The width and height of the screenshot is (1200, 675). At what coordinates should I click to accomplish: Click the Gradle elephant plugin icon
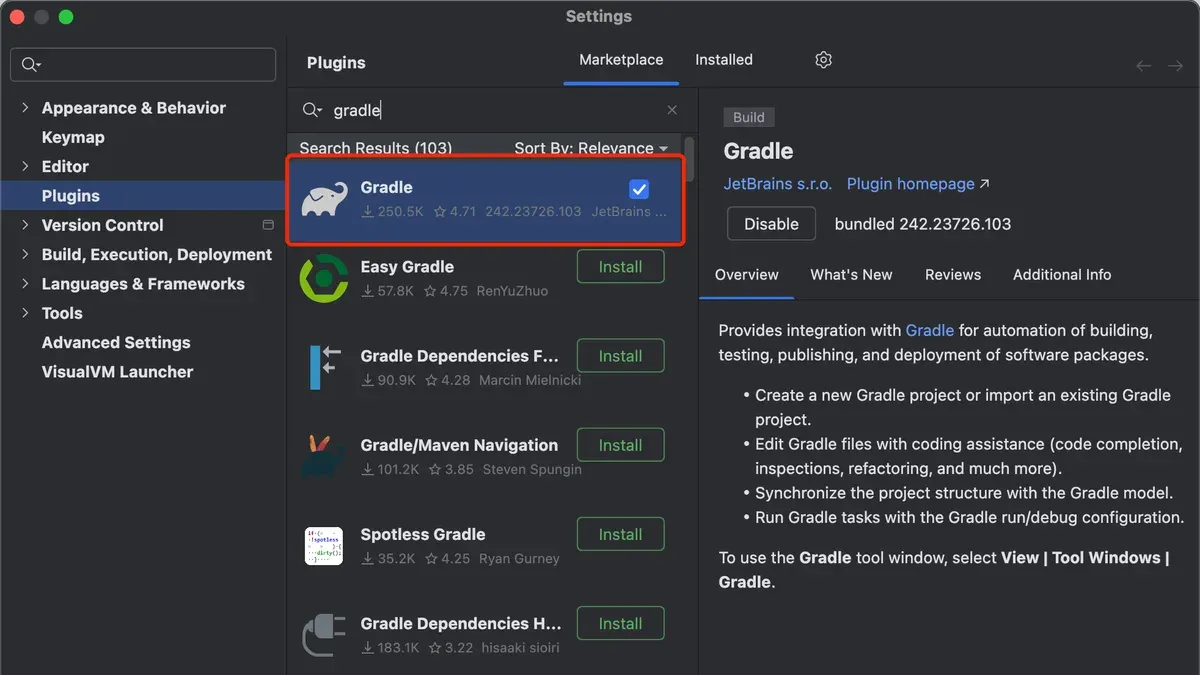(324, 199)
